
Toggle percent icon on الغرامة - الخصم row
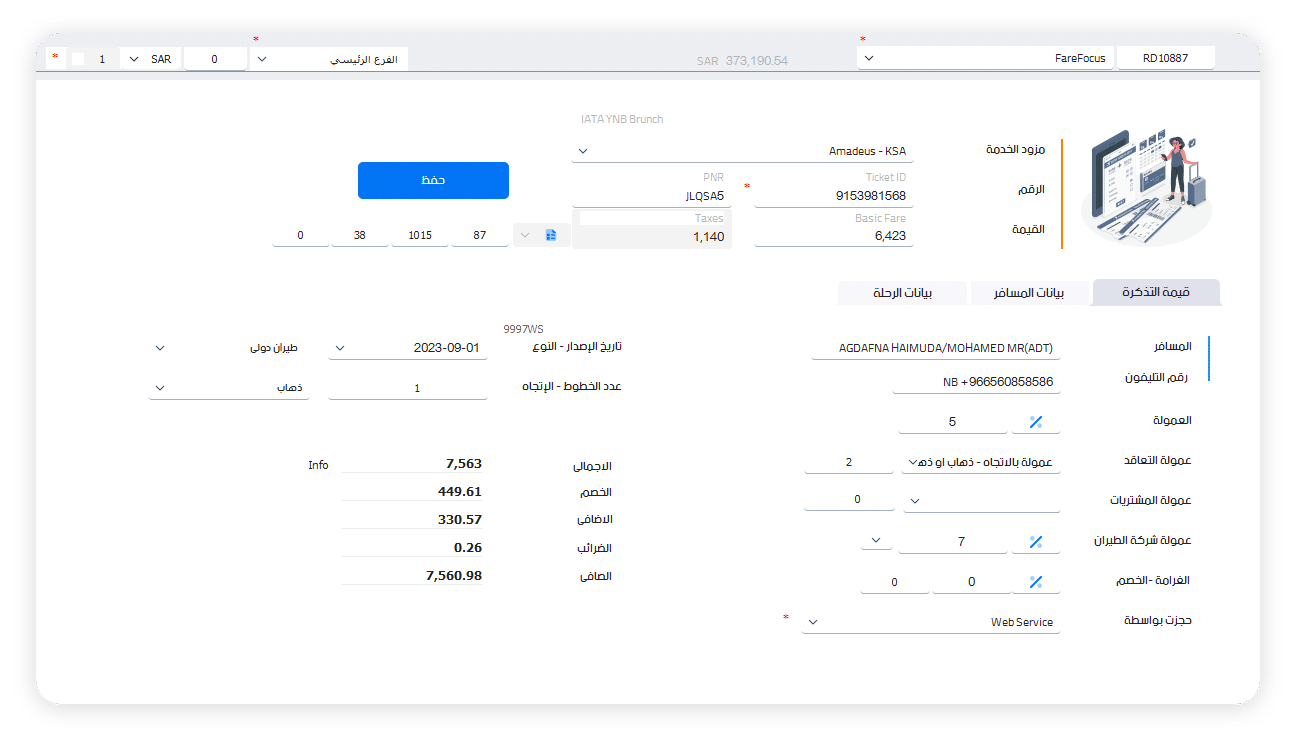click(x=1036, y=582)
